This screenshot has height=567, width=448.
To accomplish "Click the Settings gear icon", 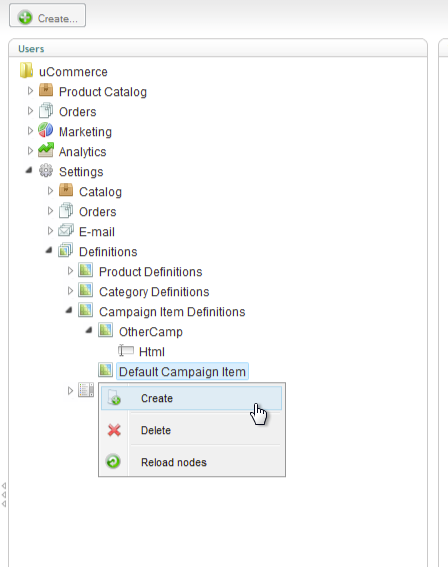I will [46, 170].
